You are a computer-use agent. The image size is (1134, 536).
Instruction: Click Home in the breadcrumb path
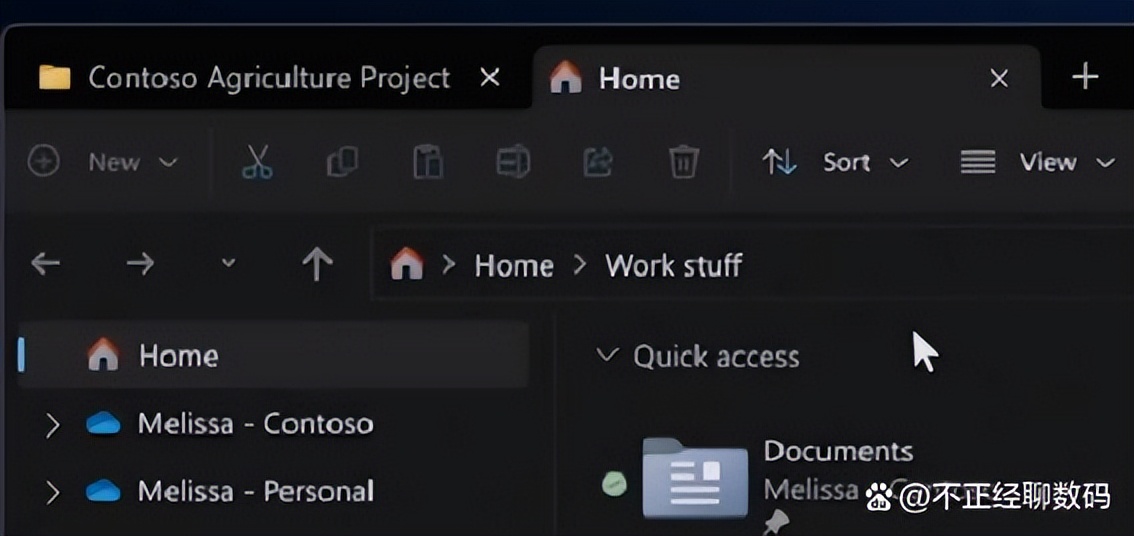point(514,265)
